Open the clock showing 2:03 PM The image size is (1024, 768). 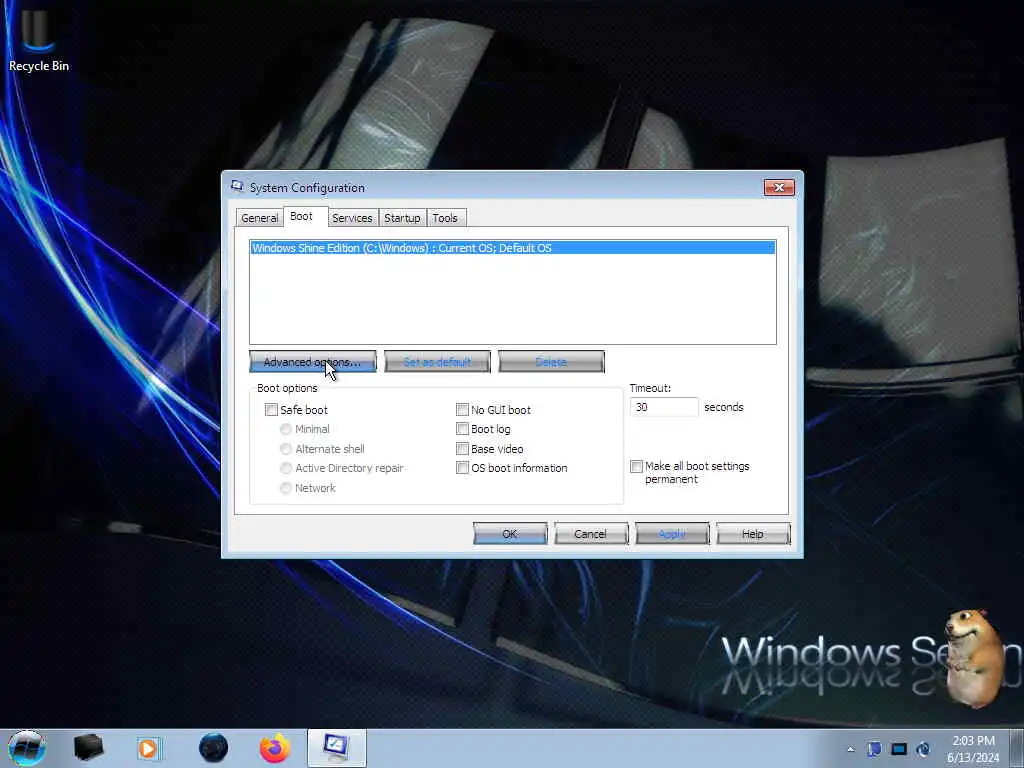(973, 748)
